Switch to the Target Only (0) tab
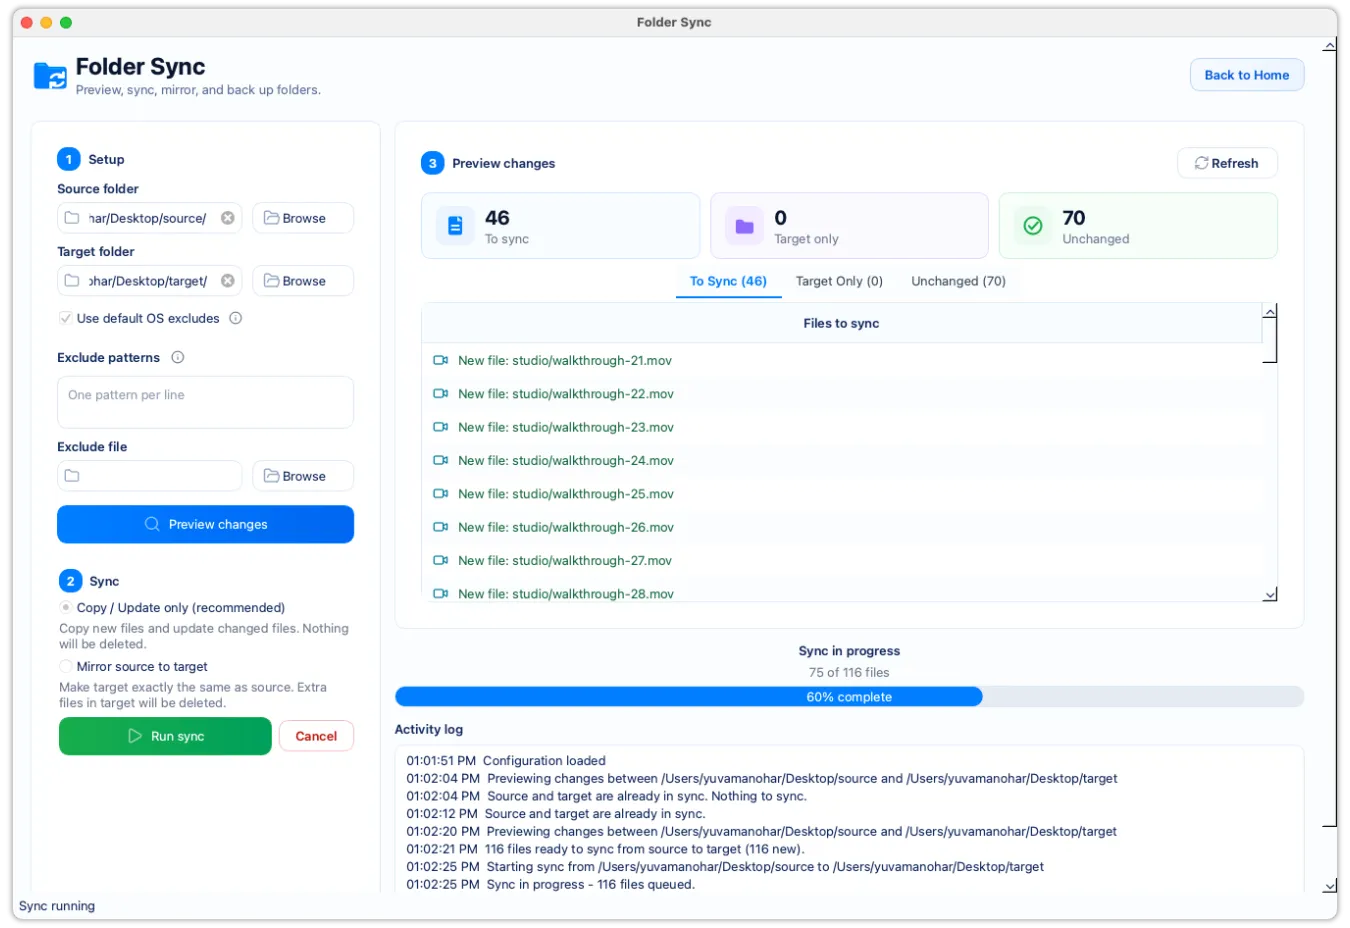This screenshot has height=928, width=1350. 839,281
